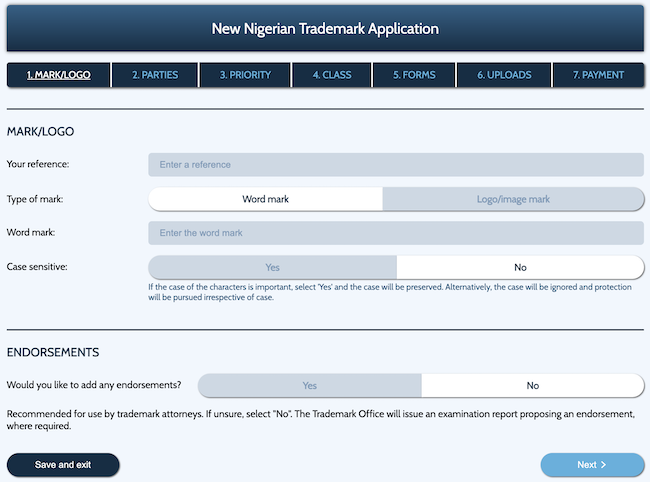Set Case sensitive to Yes

[272, 267]
